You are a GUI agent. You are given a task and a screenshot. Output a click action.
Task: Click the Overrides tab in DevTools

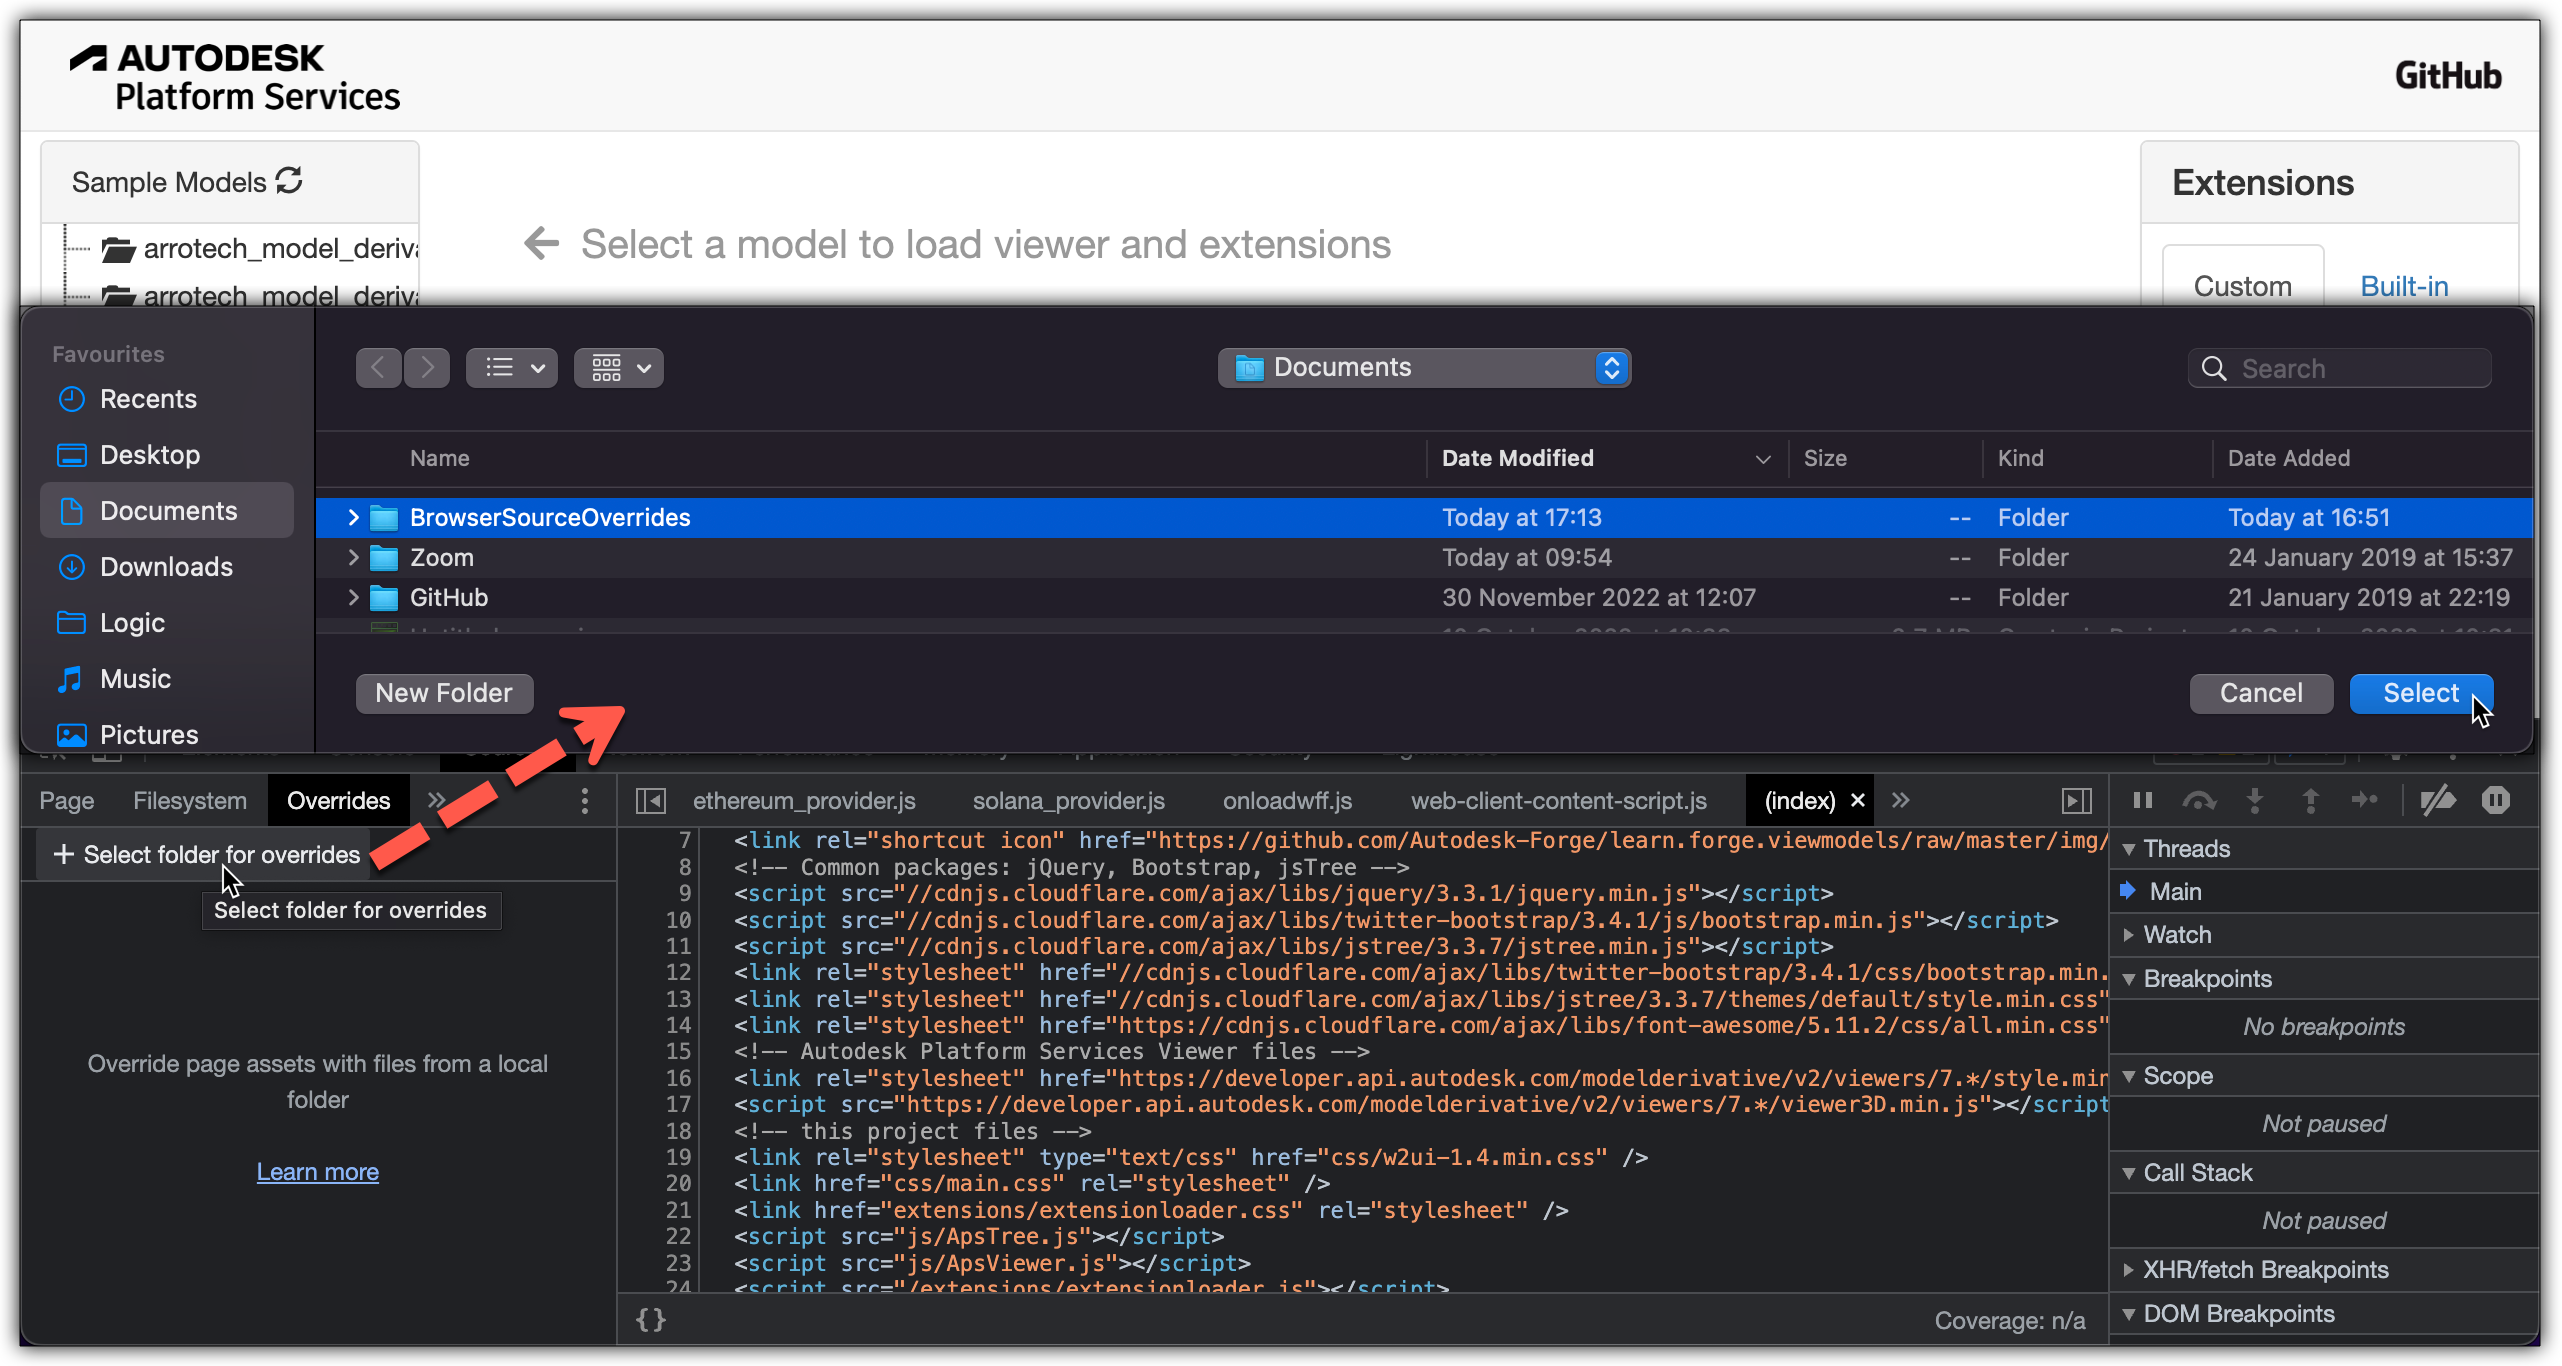click(x=337, y=798)
